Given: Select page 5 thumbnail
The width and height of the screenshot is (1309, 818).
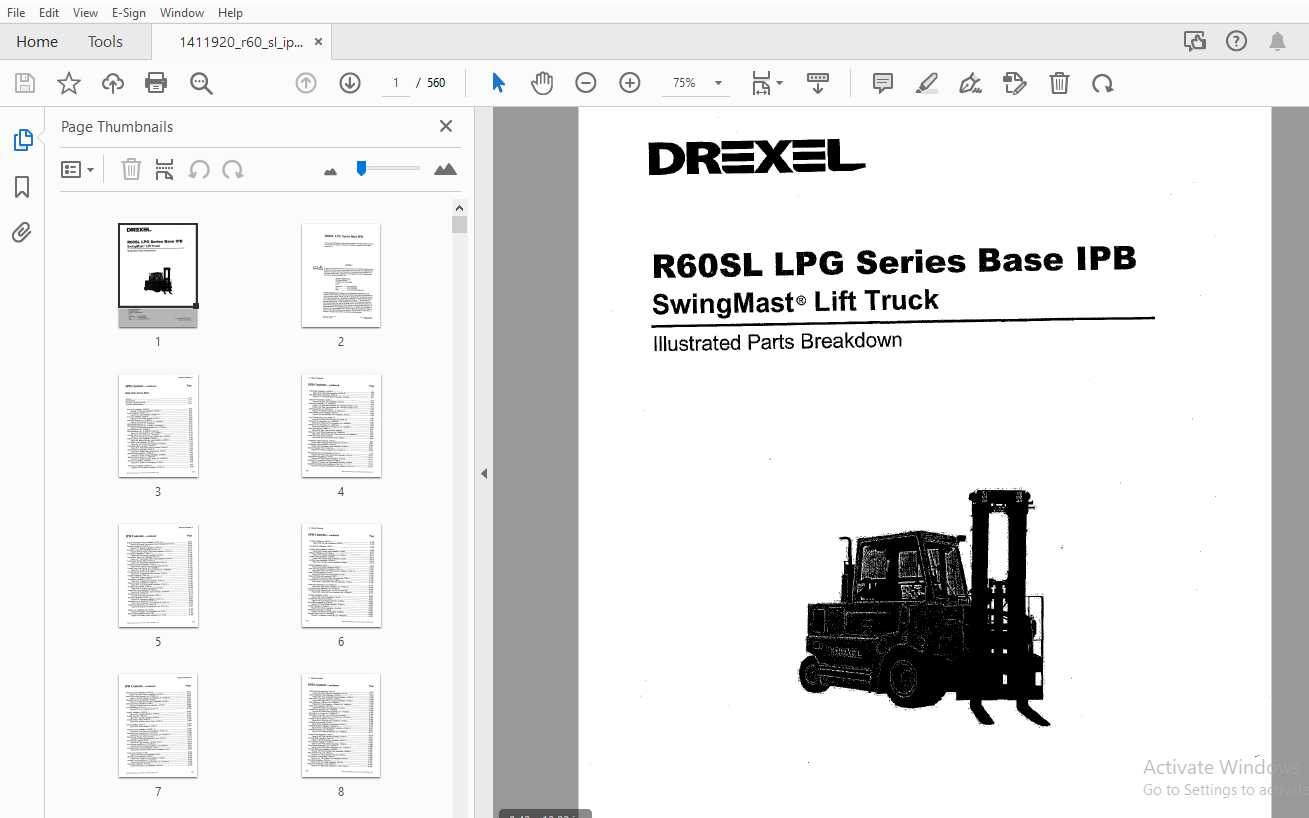Looking at the screenshot, I should click(x=158, y=575).
